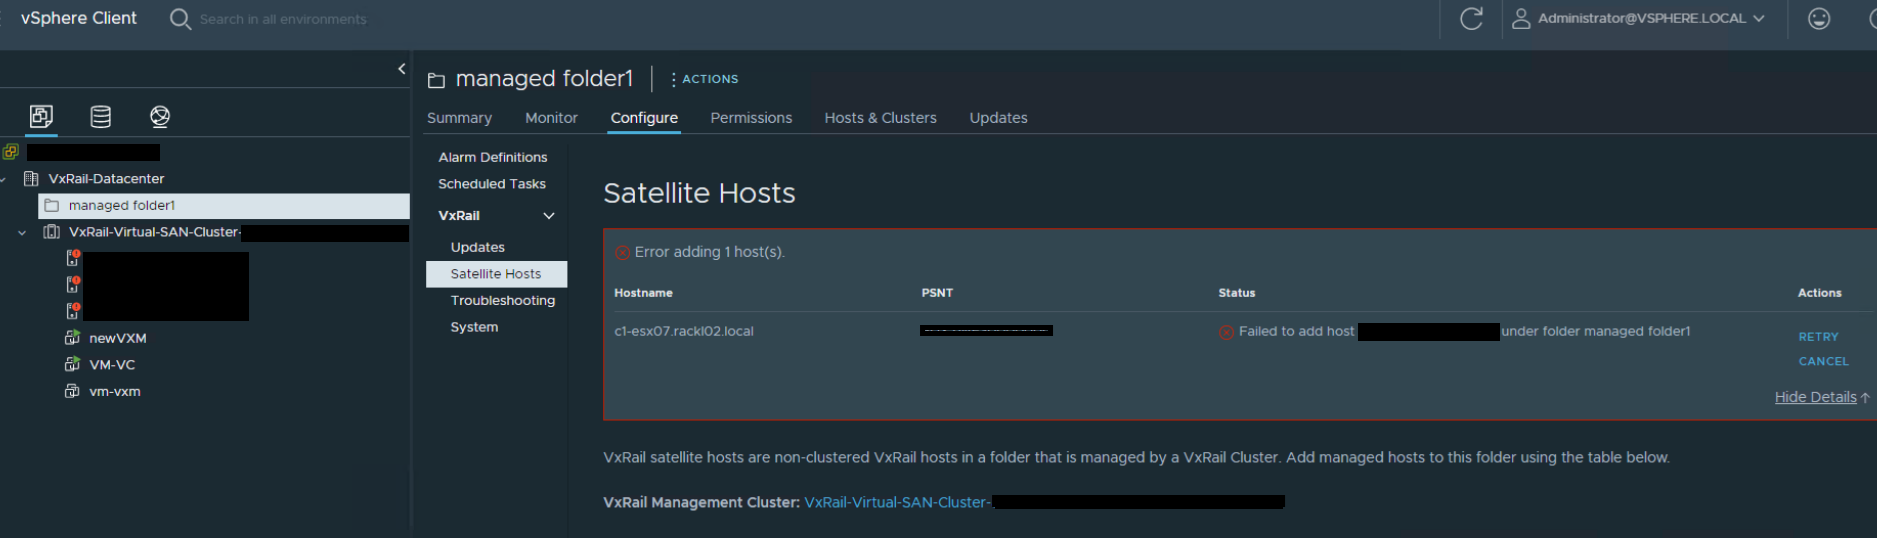
Task: Collapse the VxRail-Datacenter tree node
Action: coord(4,179)
